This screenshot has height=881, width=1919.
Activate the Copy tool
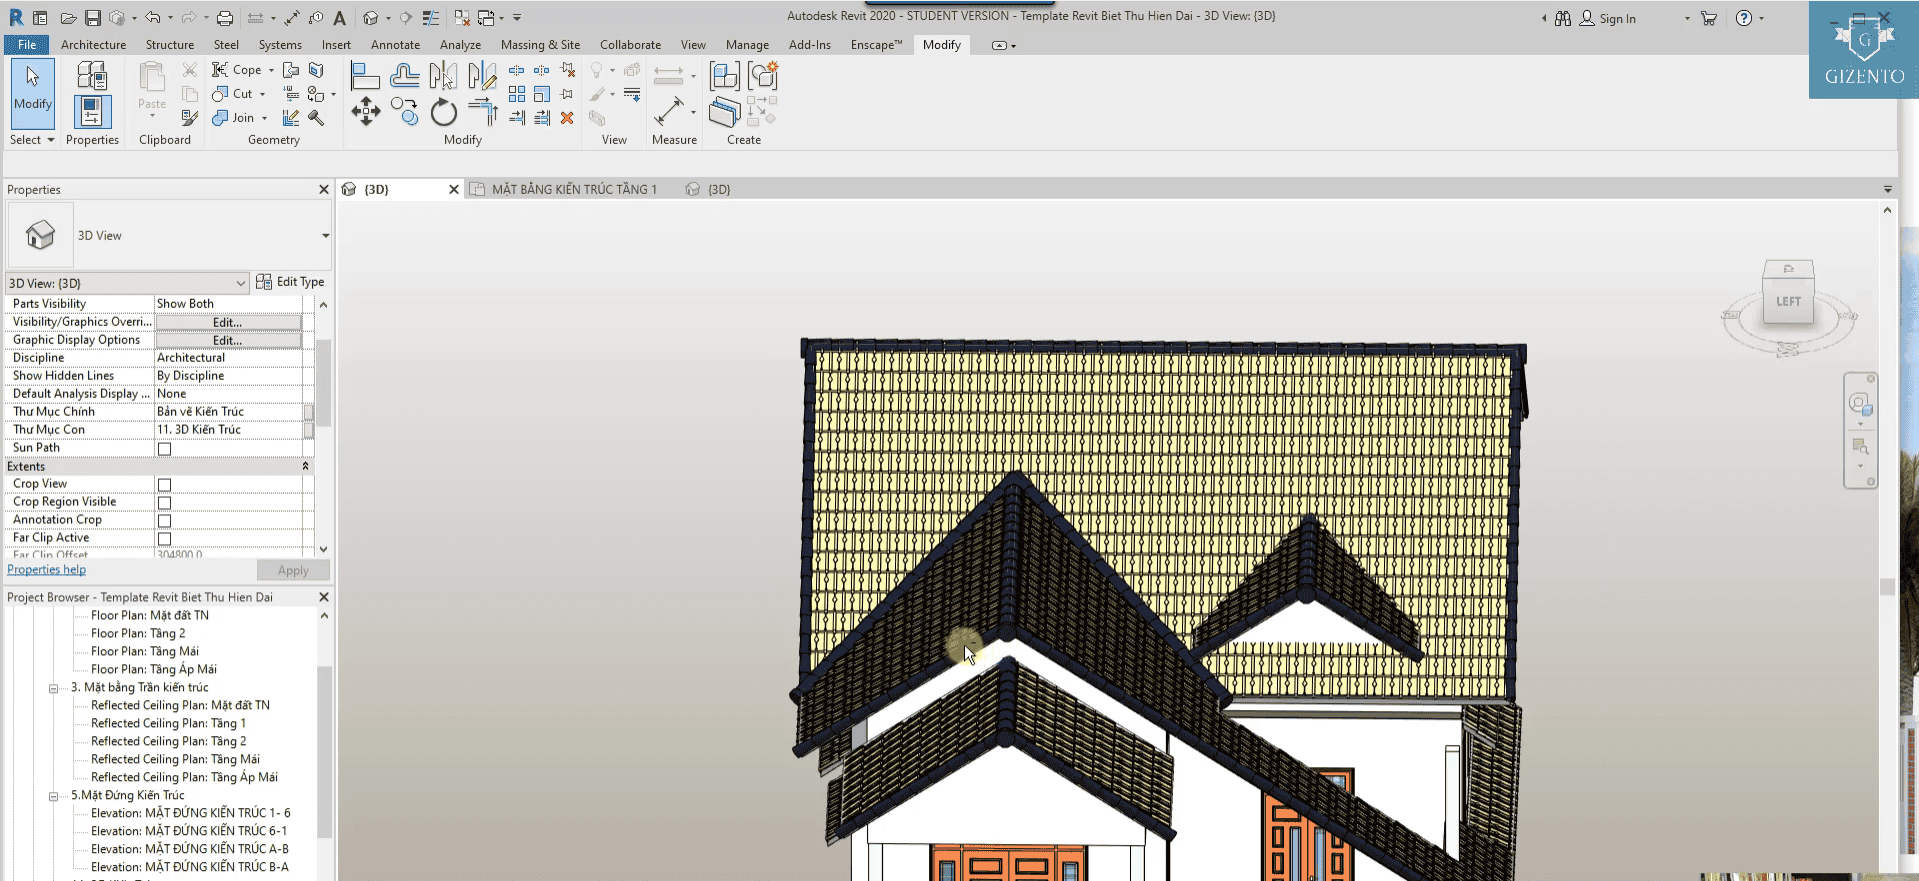[404, 111]
